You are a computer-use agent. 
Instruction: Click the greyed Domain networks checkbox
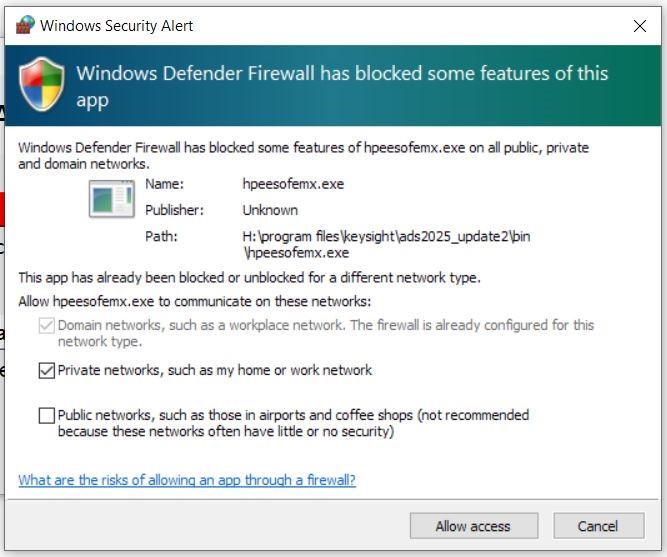tap(47, 326)
